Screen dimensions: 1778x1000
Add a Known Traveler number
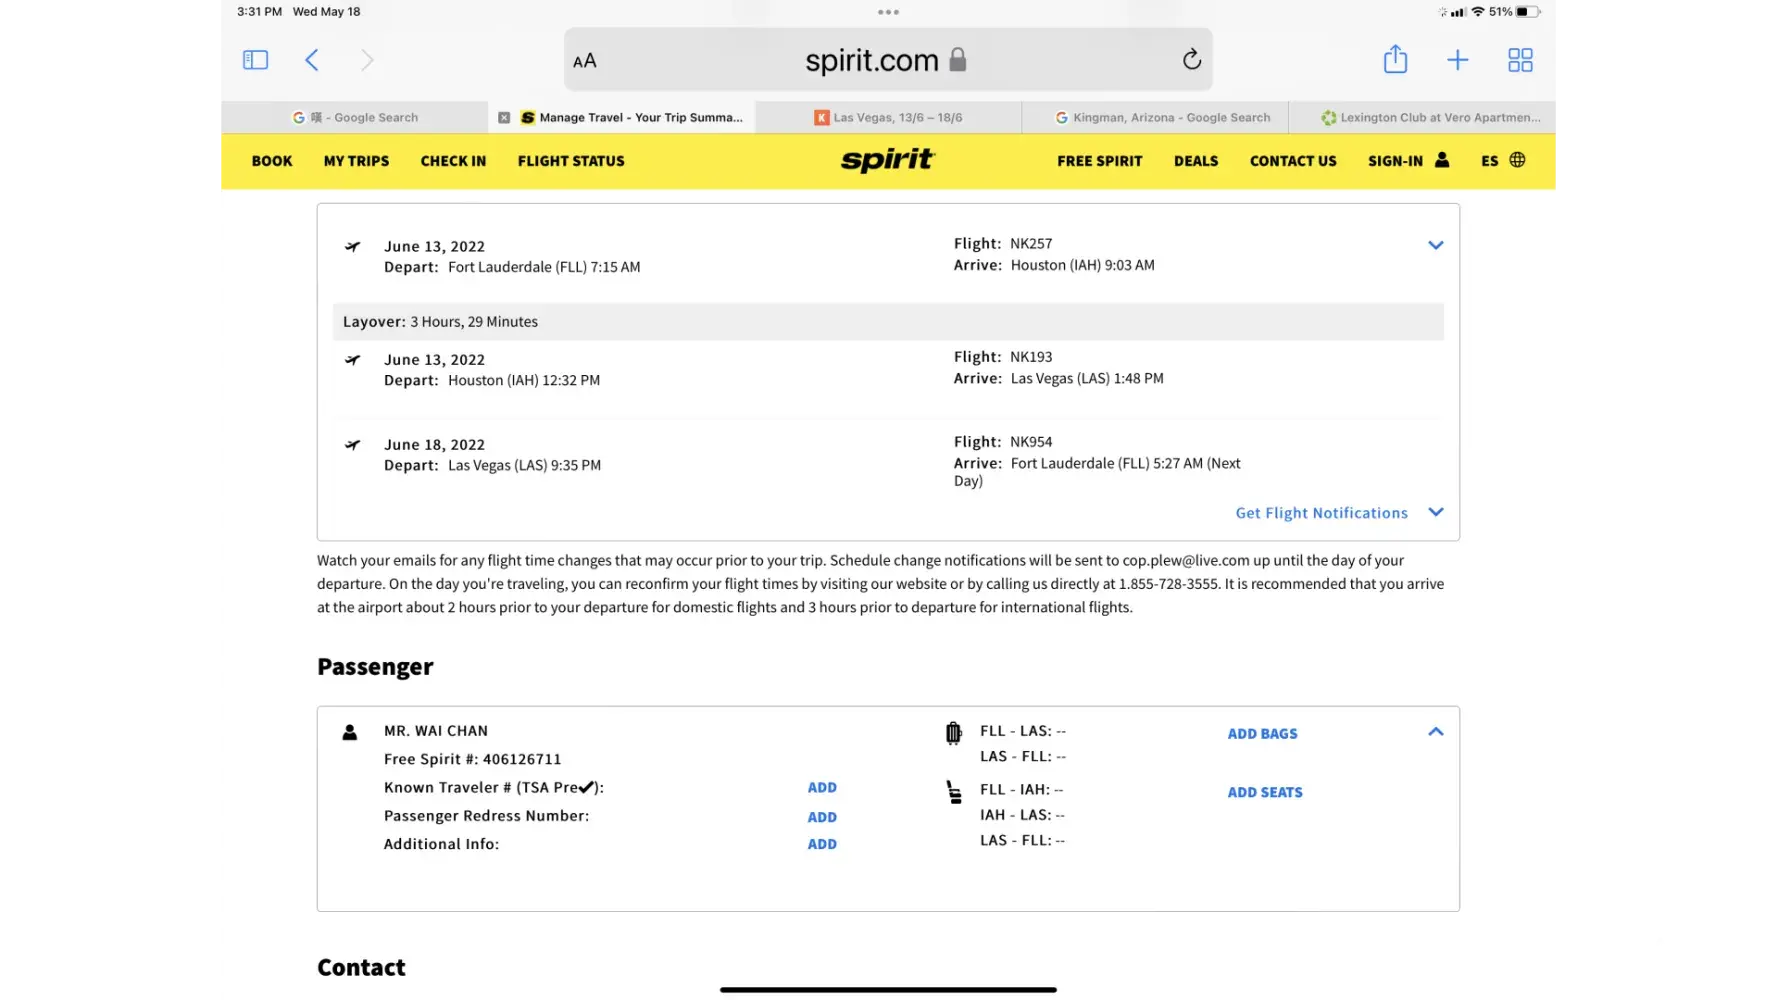[822, 788]
